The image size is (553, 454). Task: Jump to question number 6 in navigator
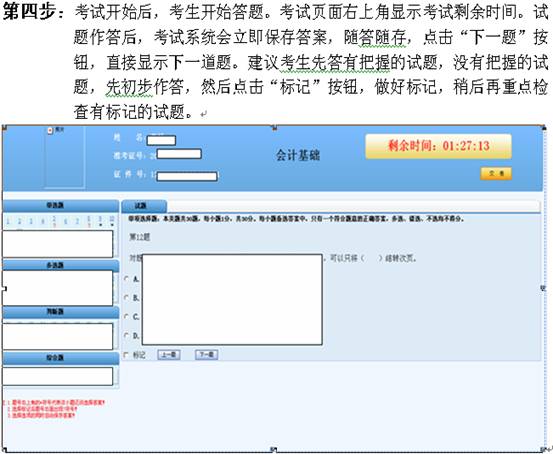pos(65,222)
